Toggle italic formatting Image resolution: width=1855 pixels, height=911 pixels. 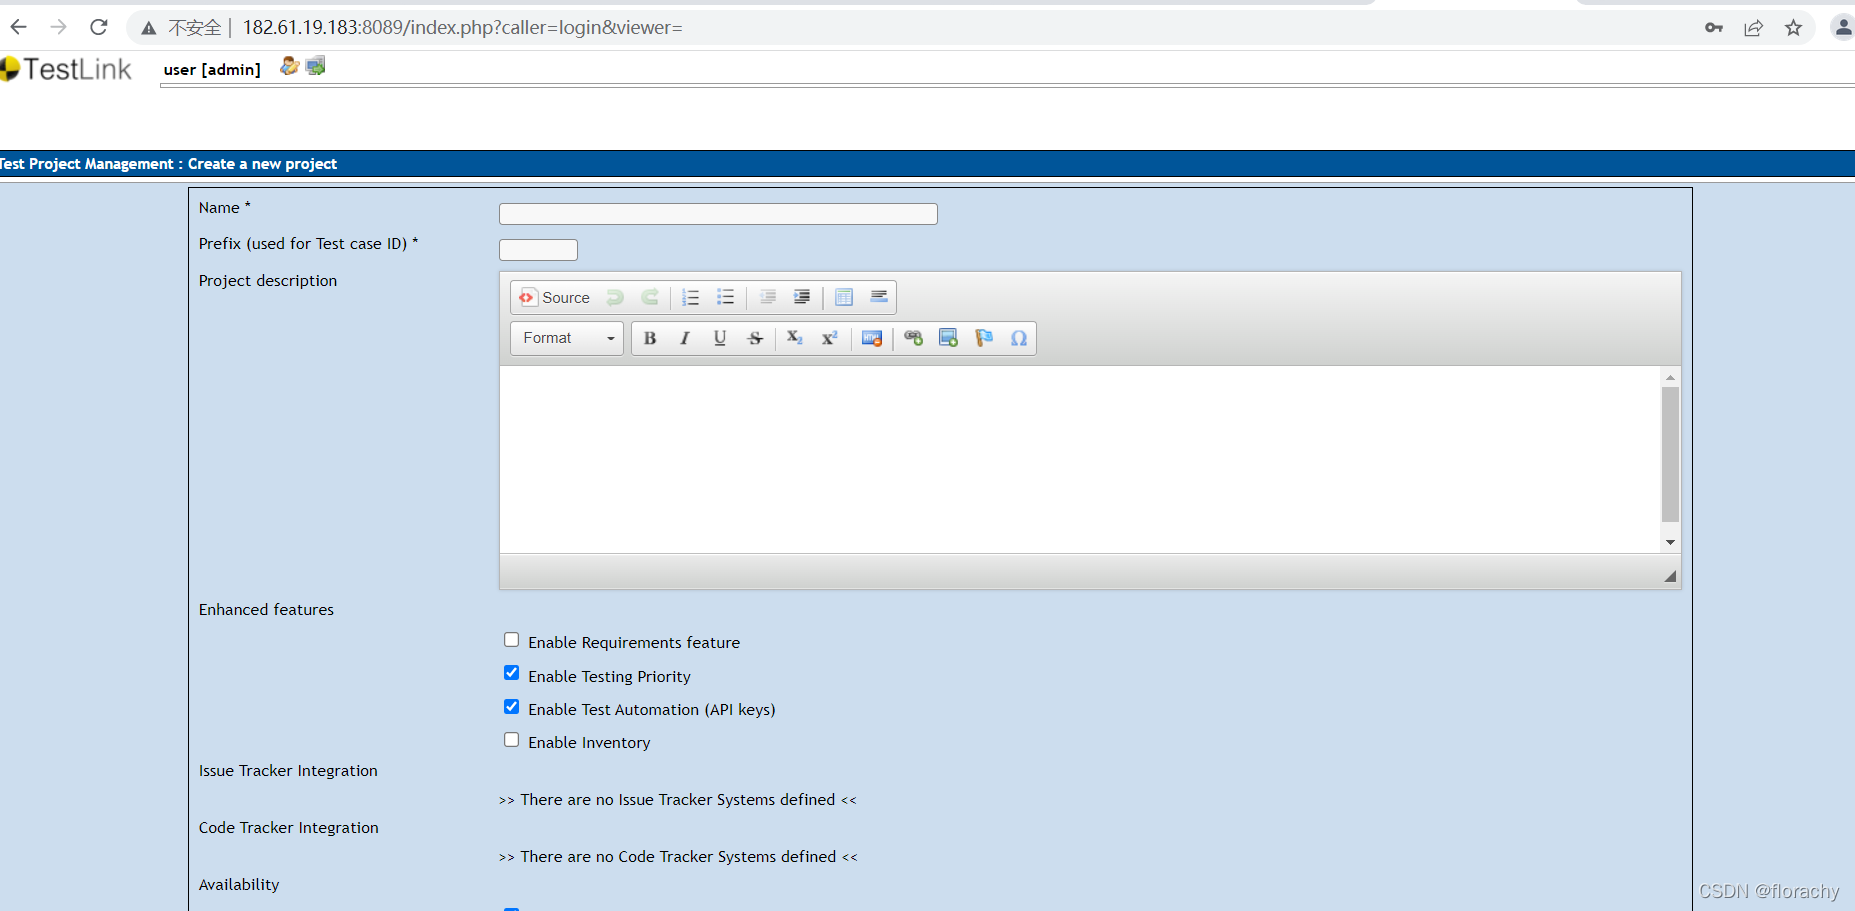point(685,339)
